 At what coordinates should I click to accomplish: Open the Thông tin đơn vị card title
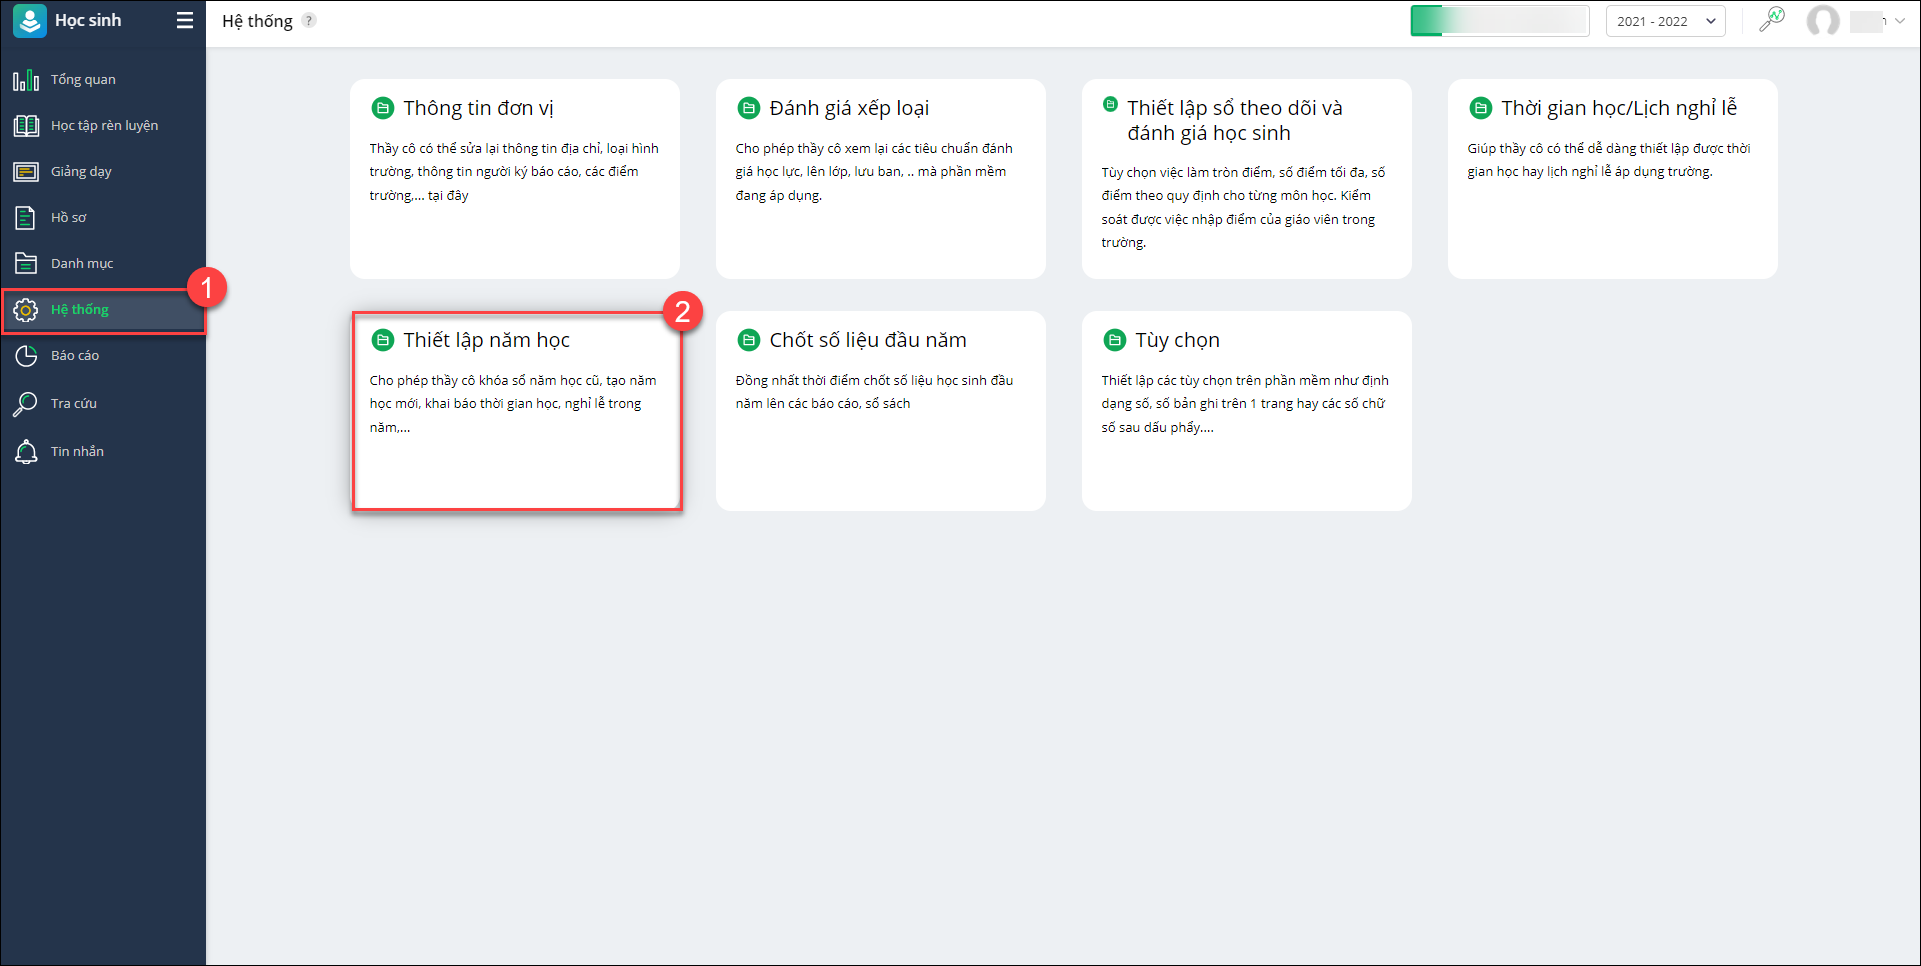click(478, 108)
